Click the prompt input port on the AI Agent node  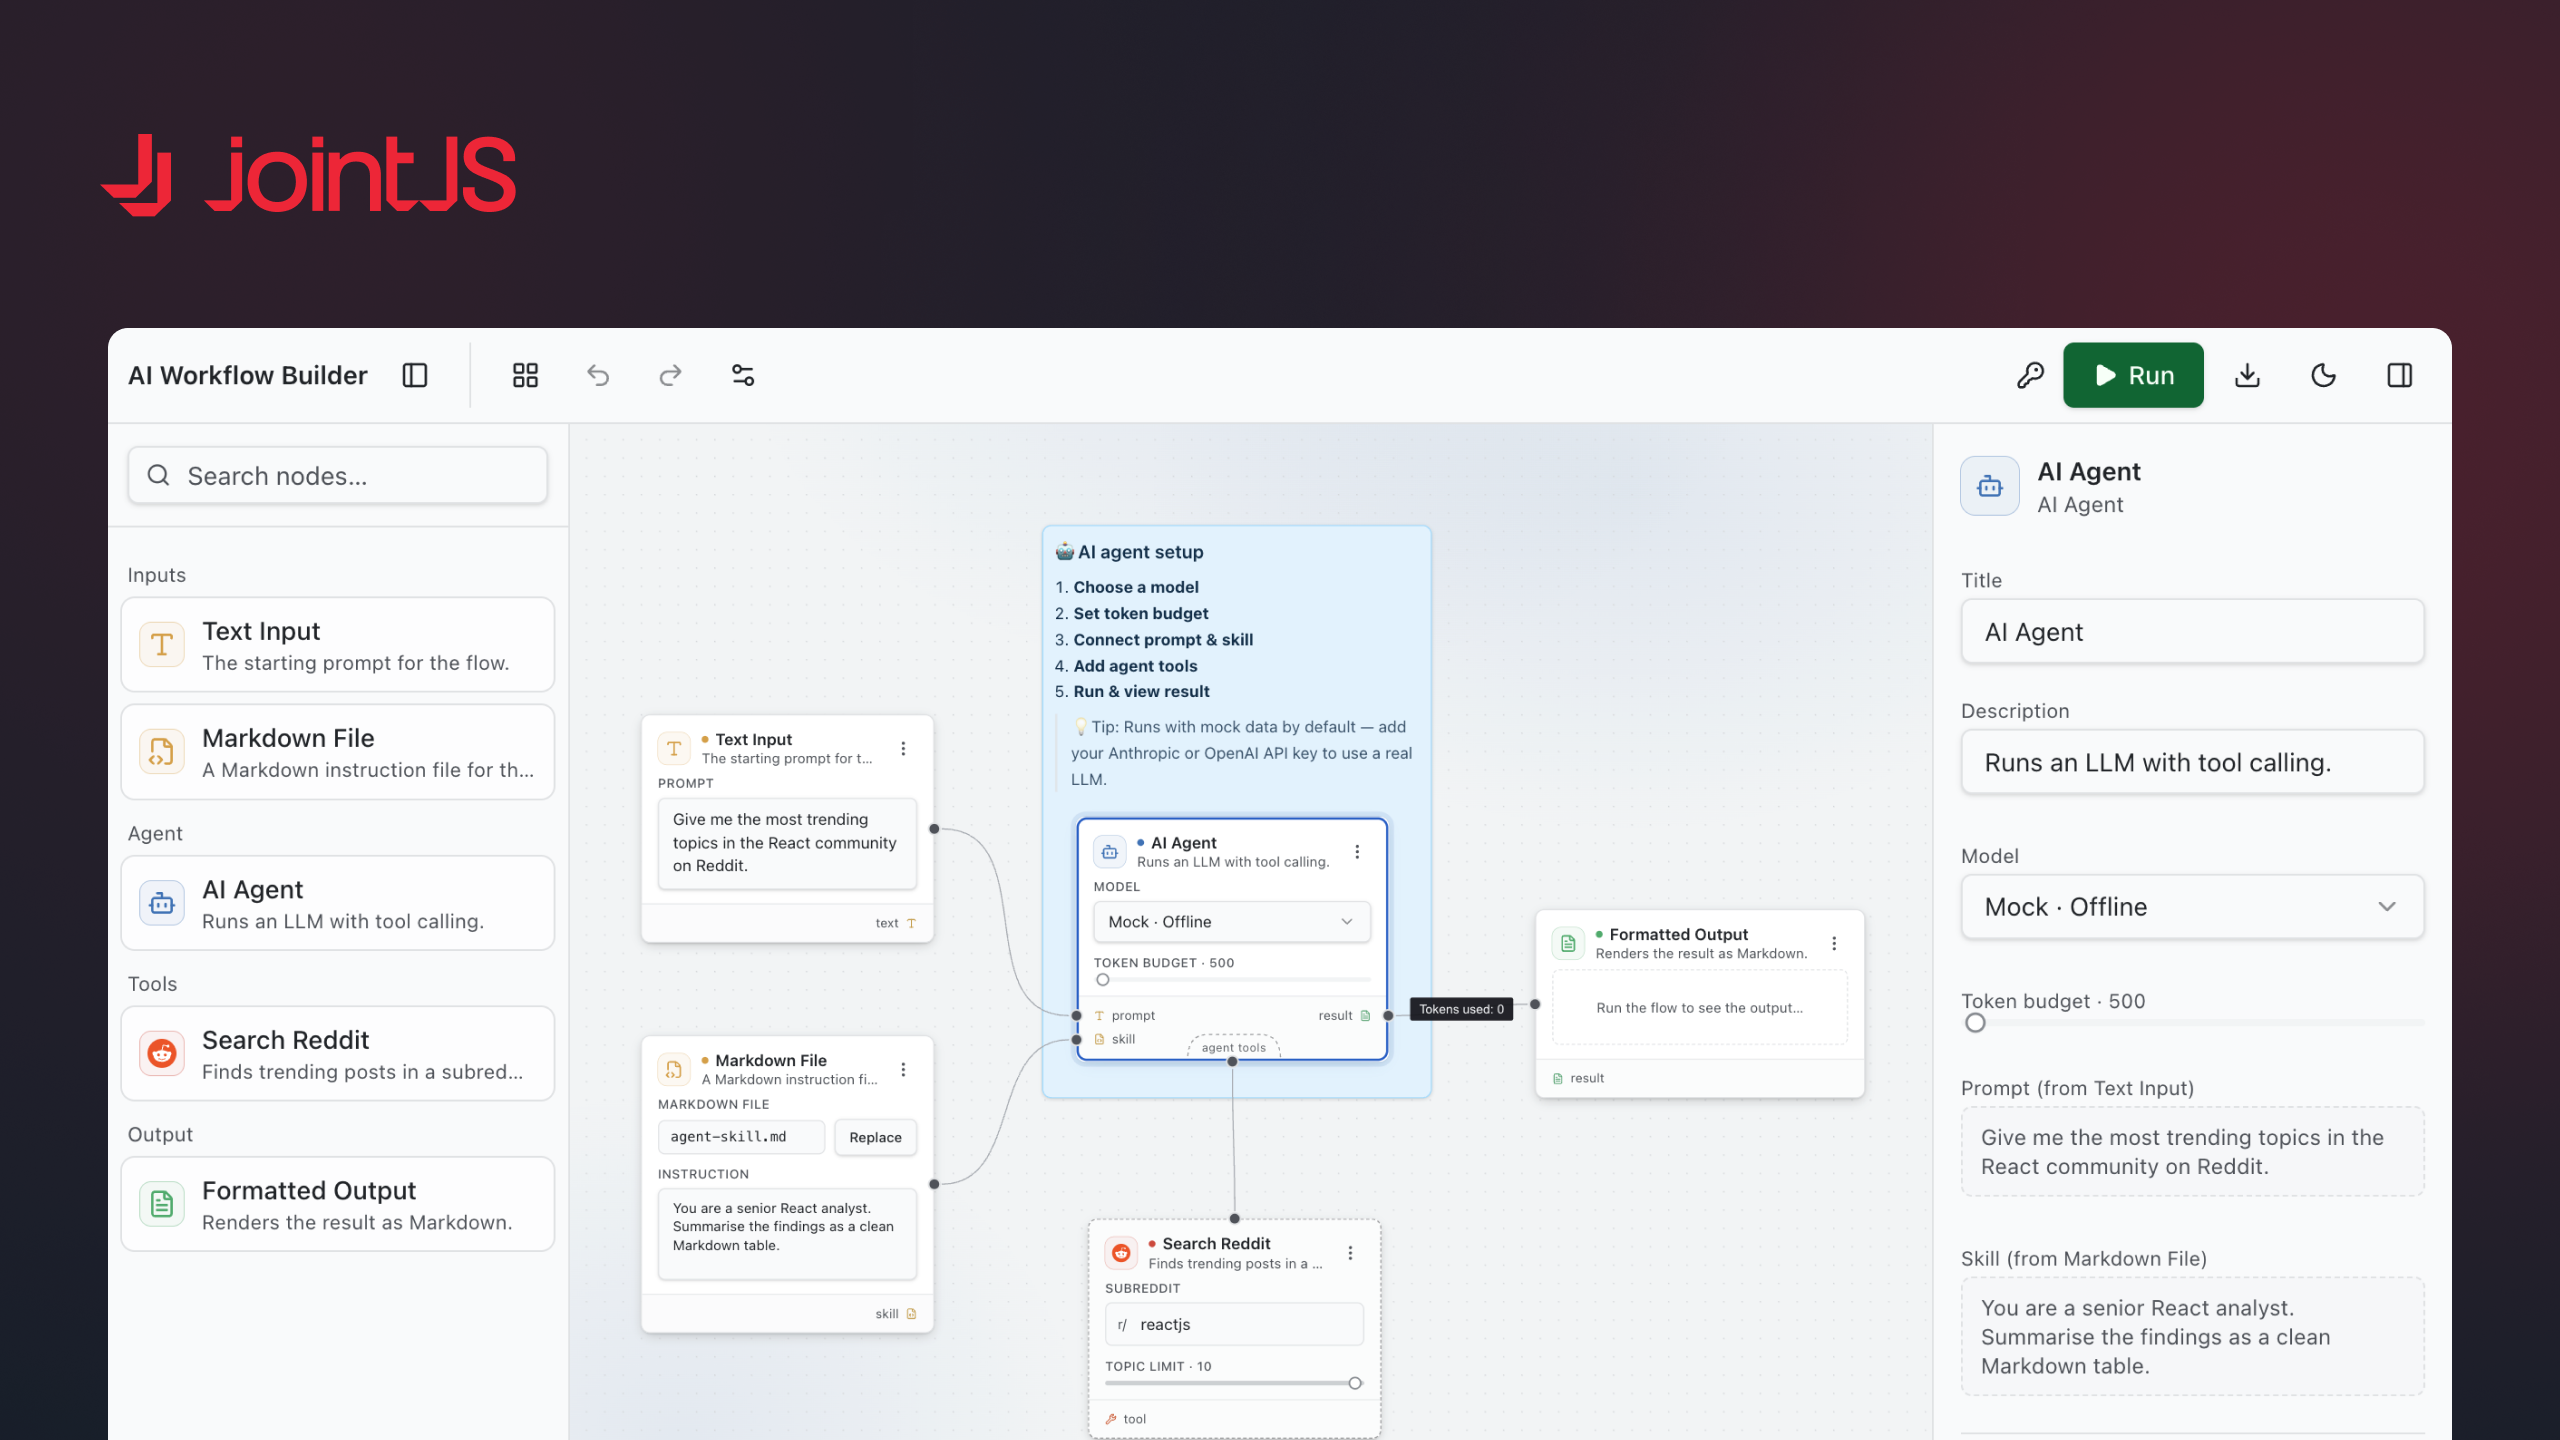(1077, 1015)
